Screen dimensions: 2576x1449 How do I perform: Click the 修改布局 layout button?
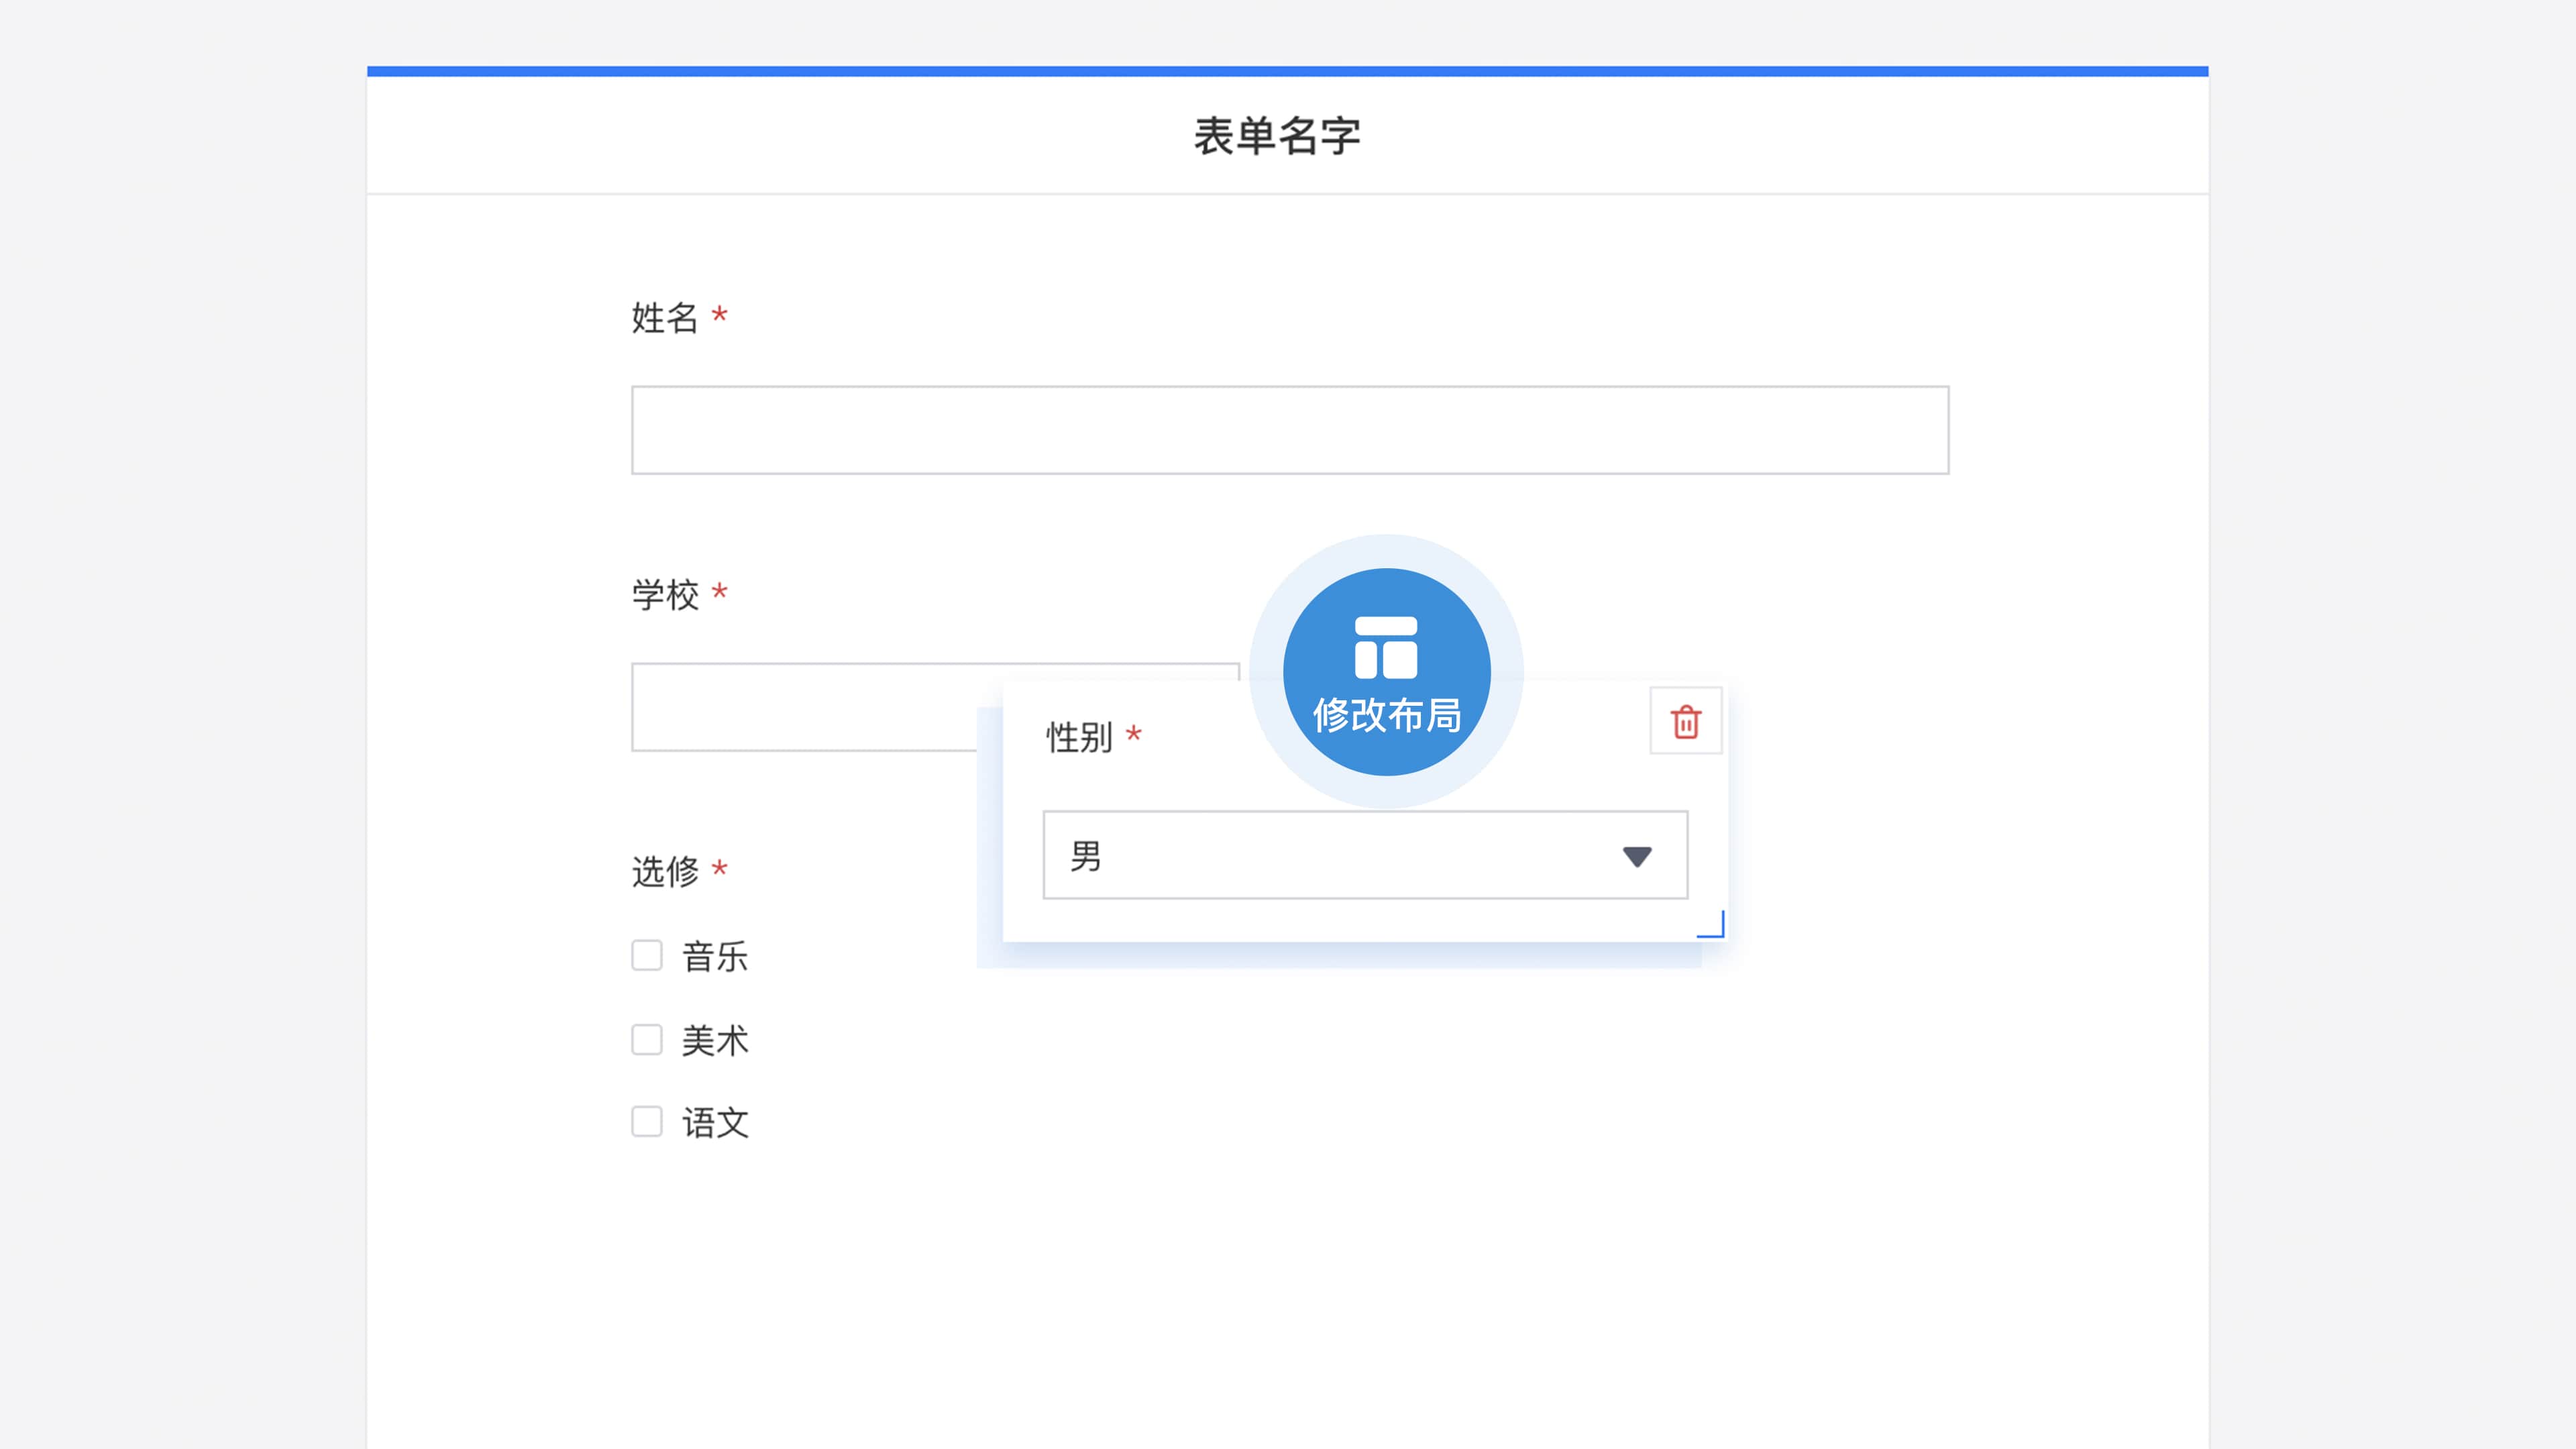pos(1386,672)
